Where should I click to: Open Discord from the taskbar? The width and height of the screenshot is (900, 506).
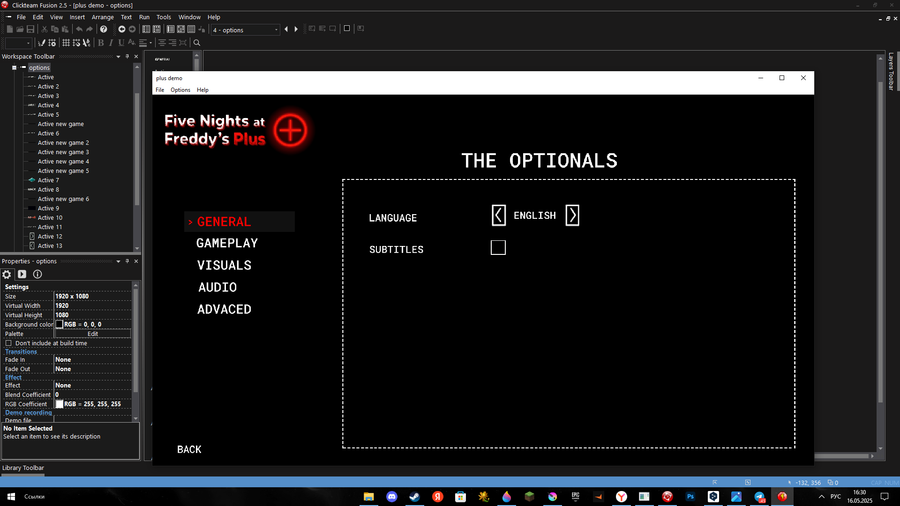click(x=391, y=497)
